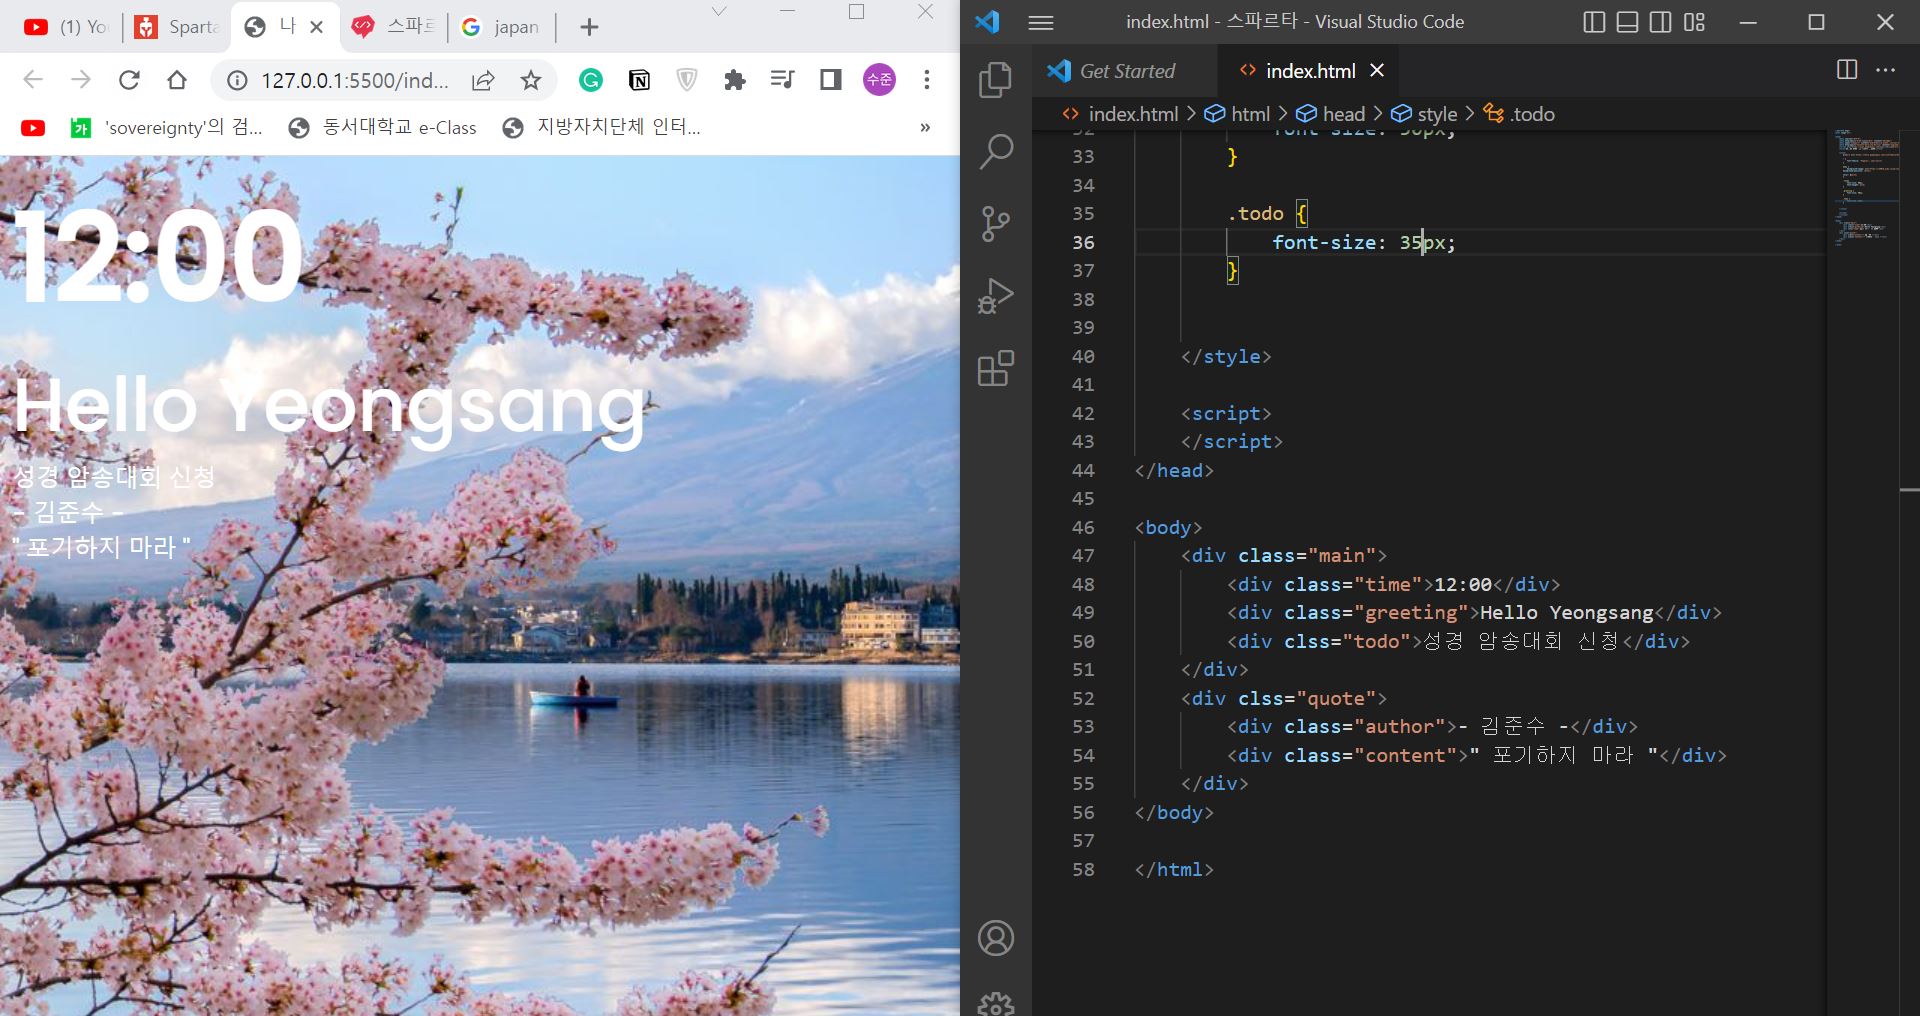Open VS Code hamburger application menu
1920x1016 pixels.
point(1041,22)
